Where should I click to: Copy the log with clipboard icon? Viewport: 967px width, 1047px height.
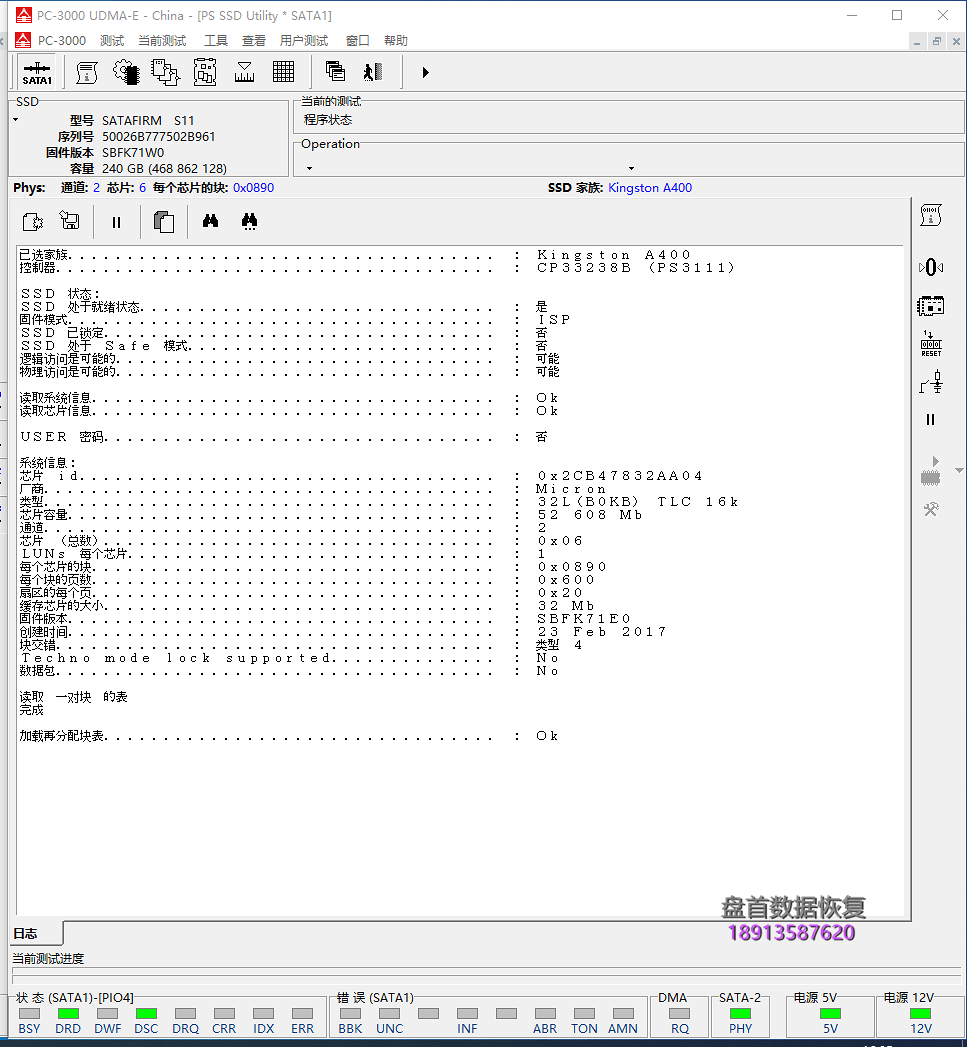click(x=164, y=222)
